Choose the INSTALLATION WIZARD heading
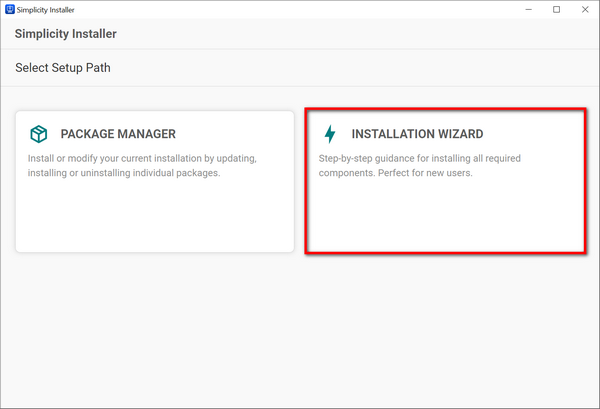600x409 pixels. [x=417, y=134]
